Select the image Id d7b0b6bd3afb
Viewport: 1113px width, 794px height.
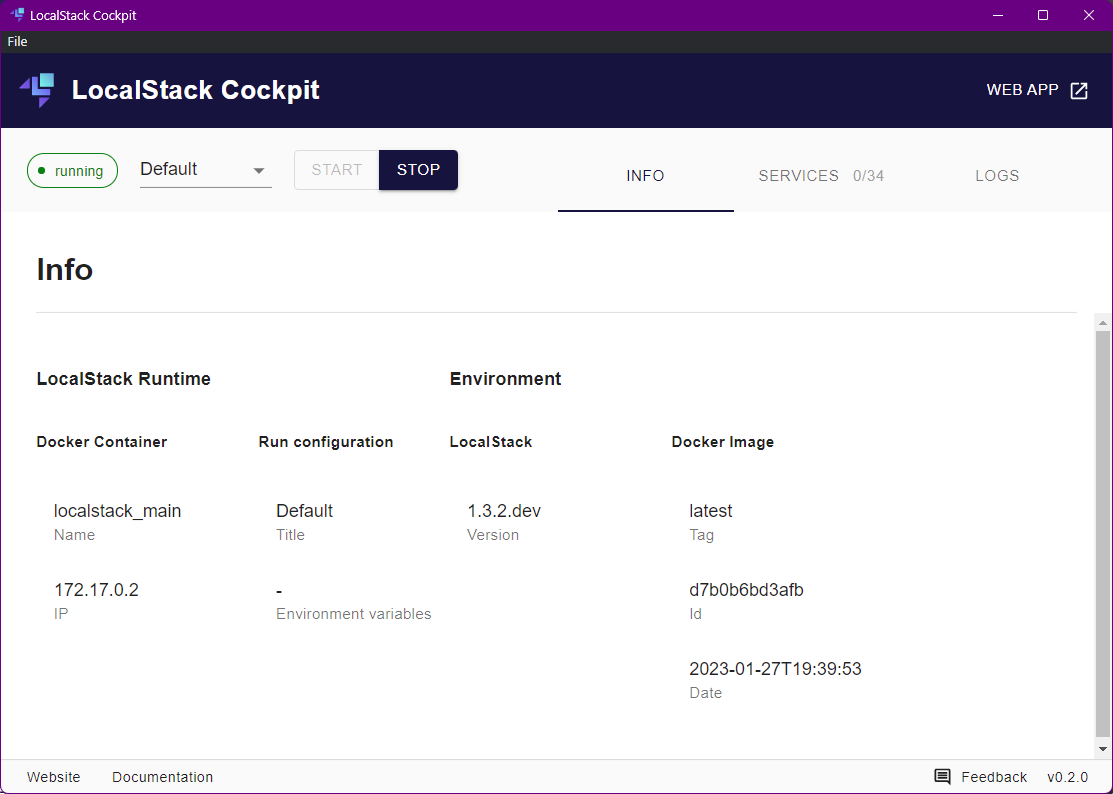746,590
